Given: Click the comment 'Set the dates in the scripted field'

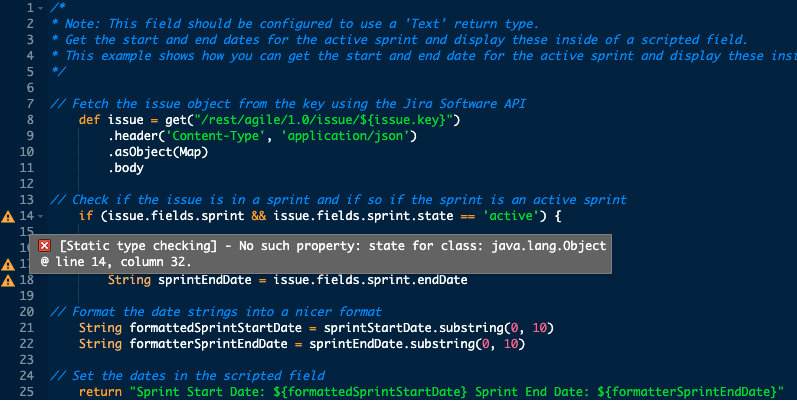Looking at the screenshot, I should 188,376.
